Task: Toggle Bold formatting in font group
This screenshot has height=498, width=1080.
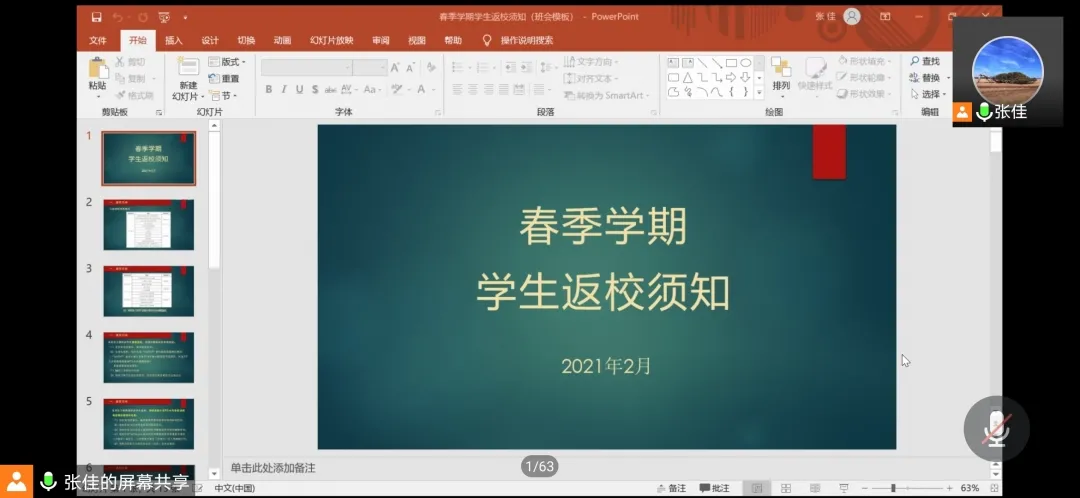Action: coord(269,90)
